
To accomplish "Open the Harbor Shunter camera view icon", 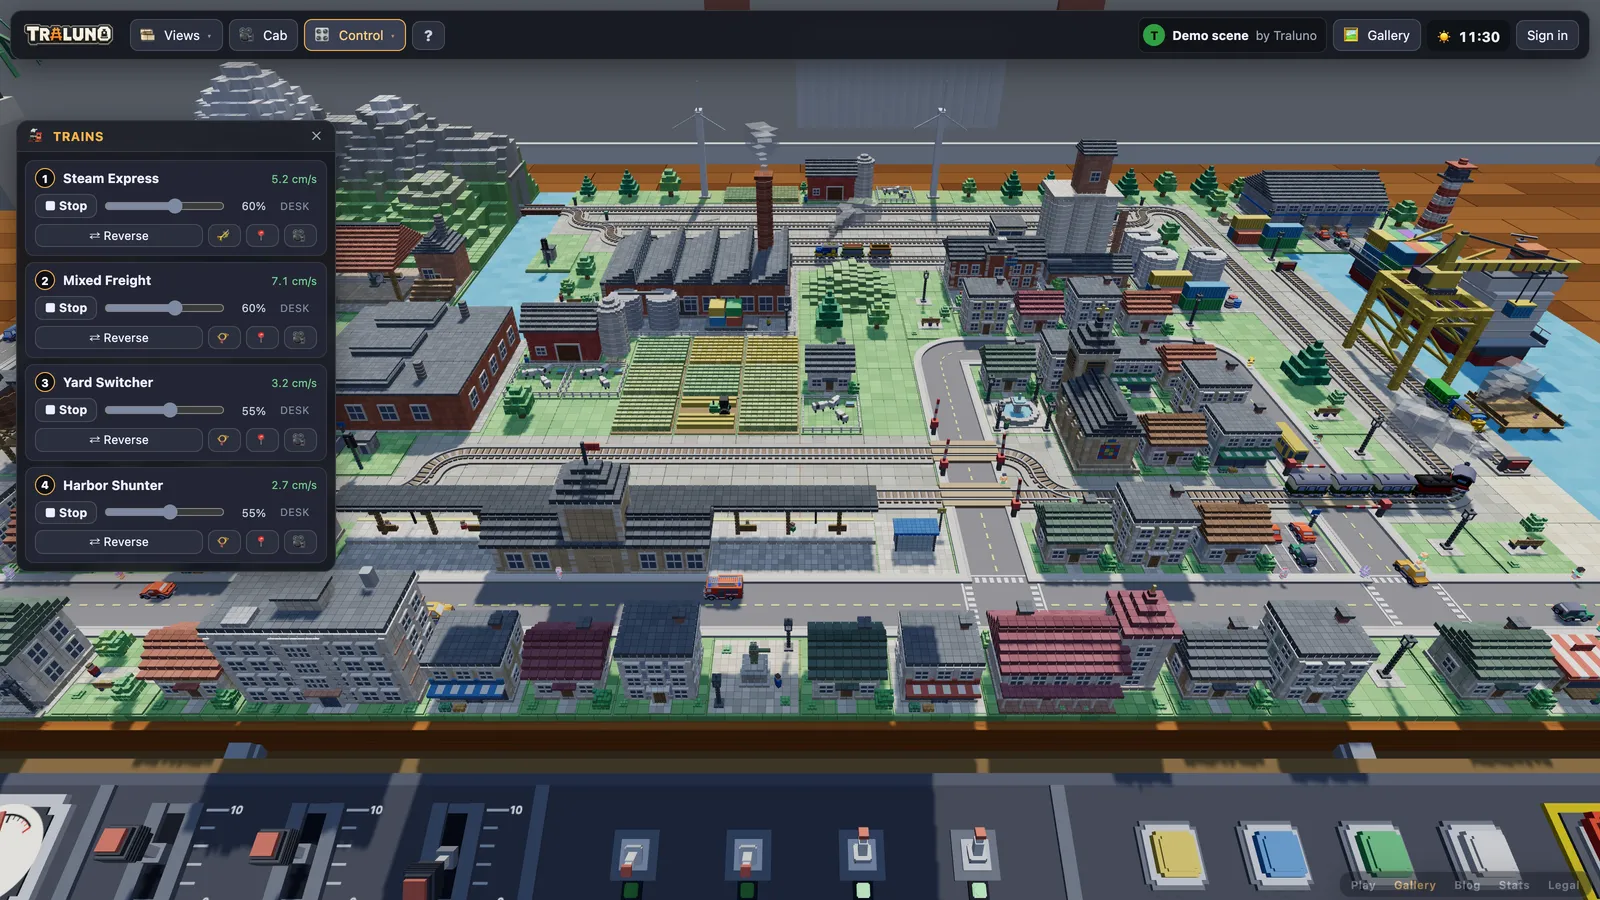I will tap(299, 542).
